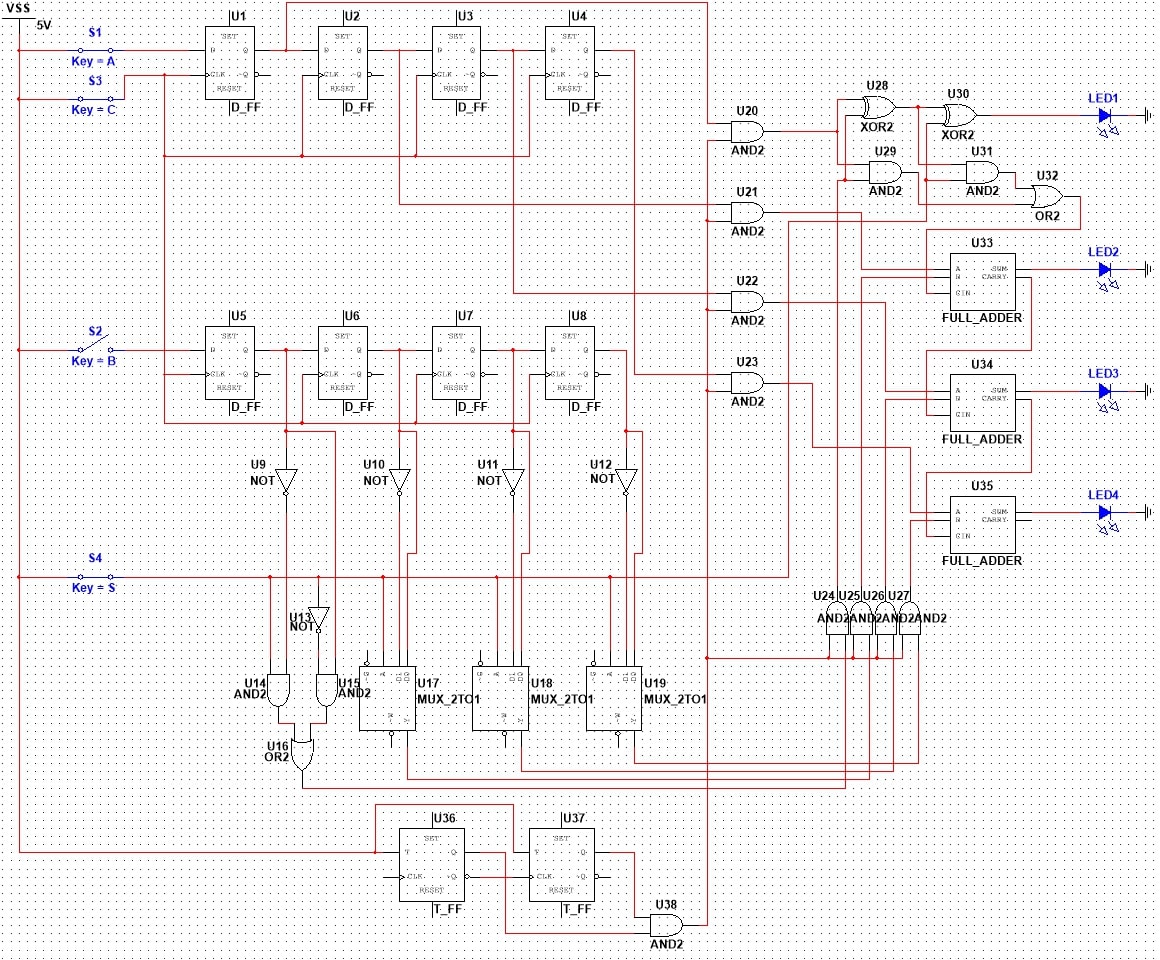Click the LED1 indicator
This screenshot has height=960, width=1160.
coord(1105,115)
